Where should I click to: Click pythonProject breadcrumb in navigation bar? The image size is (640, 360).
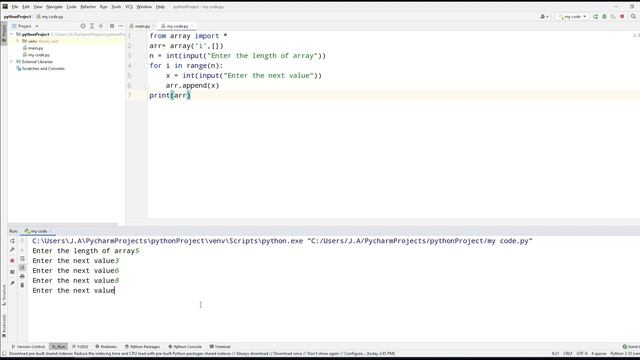(x=18, y=17)
